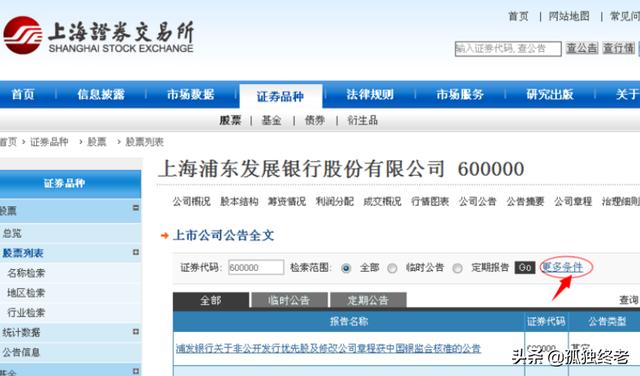Click 证券品种 in the breadcrumb
The image size is (640, 376).
click(x=49, y=142)
